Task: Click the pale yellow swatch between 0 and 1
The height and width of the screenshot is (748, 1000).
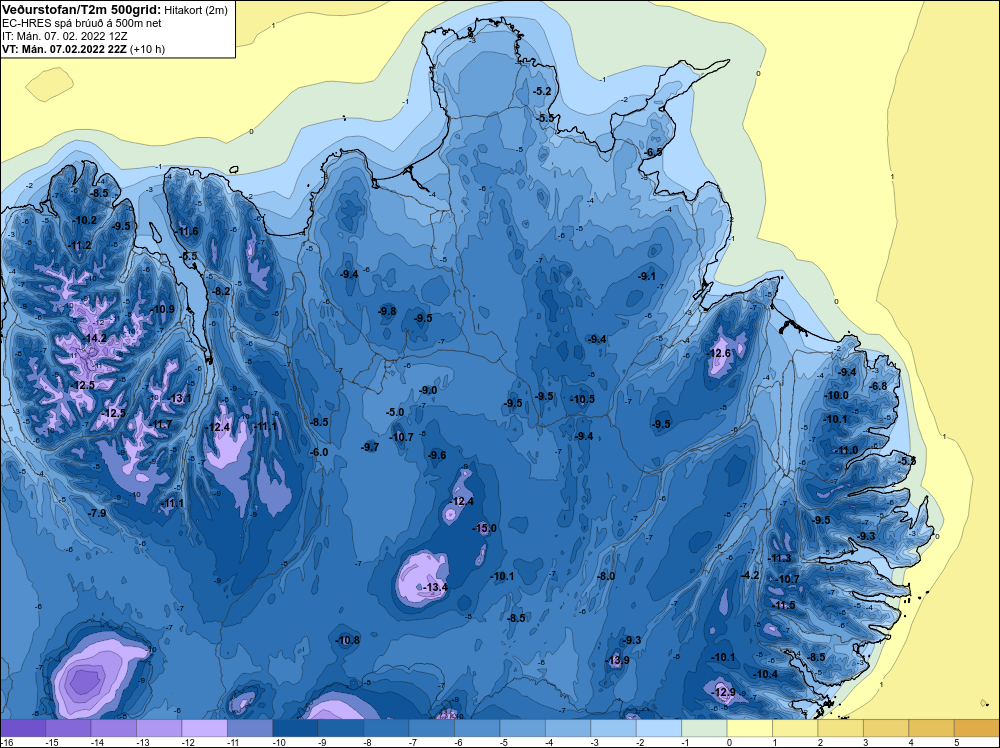Action: 750,728
